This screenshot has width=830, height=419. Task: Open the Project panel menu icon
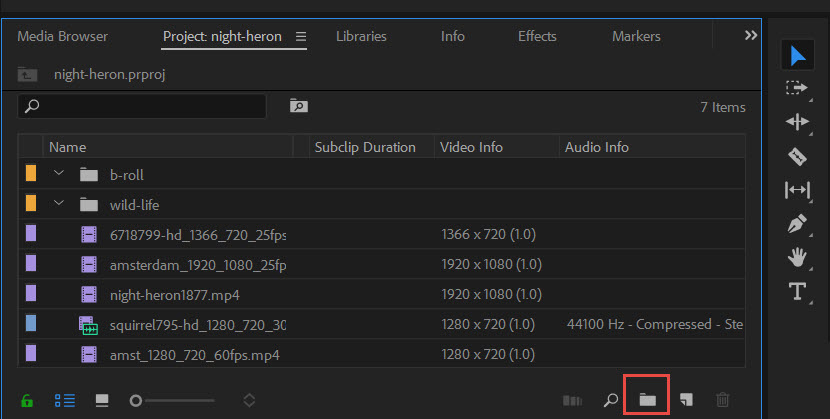point(301,37)
